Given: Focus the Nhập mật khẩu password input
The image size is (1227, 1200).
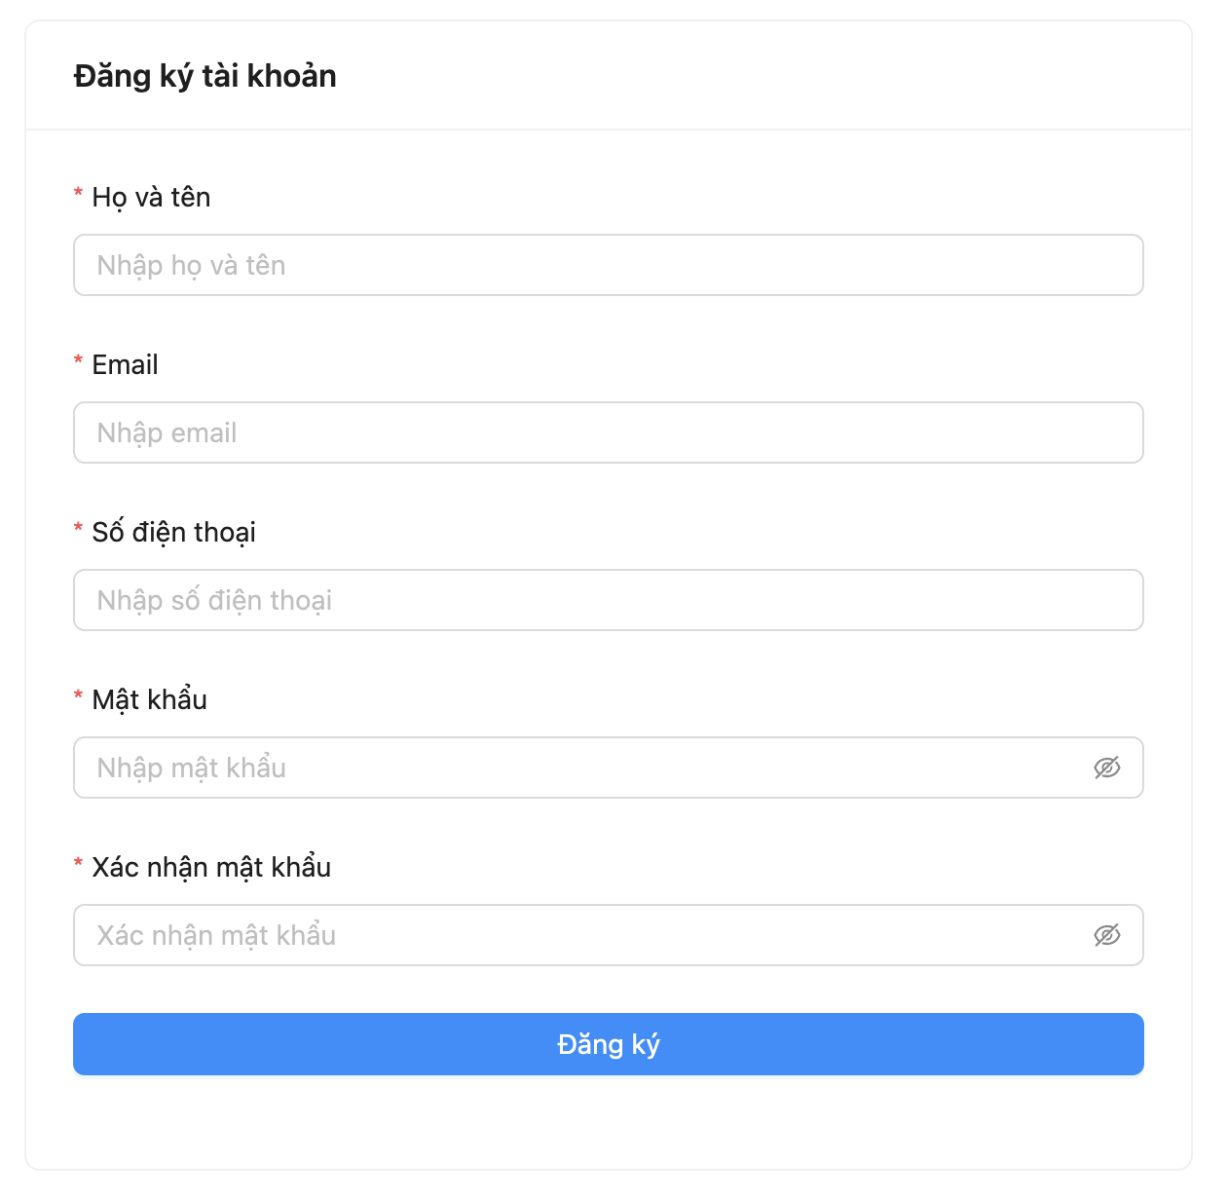Looking at the screenshot, I should click(580, 768).
